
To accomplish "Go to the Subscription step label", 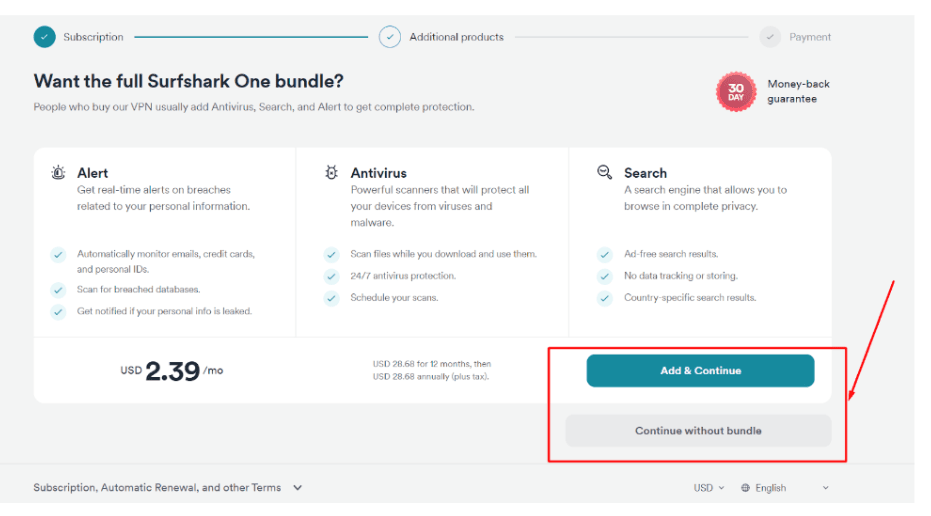I will coord(93,37).
